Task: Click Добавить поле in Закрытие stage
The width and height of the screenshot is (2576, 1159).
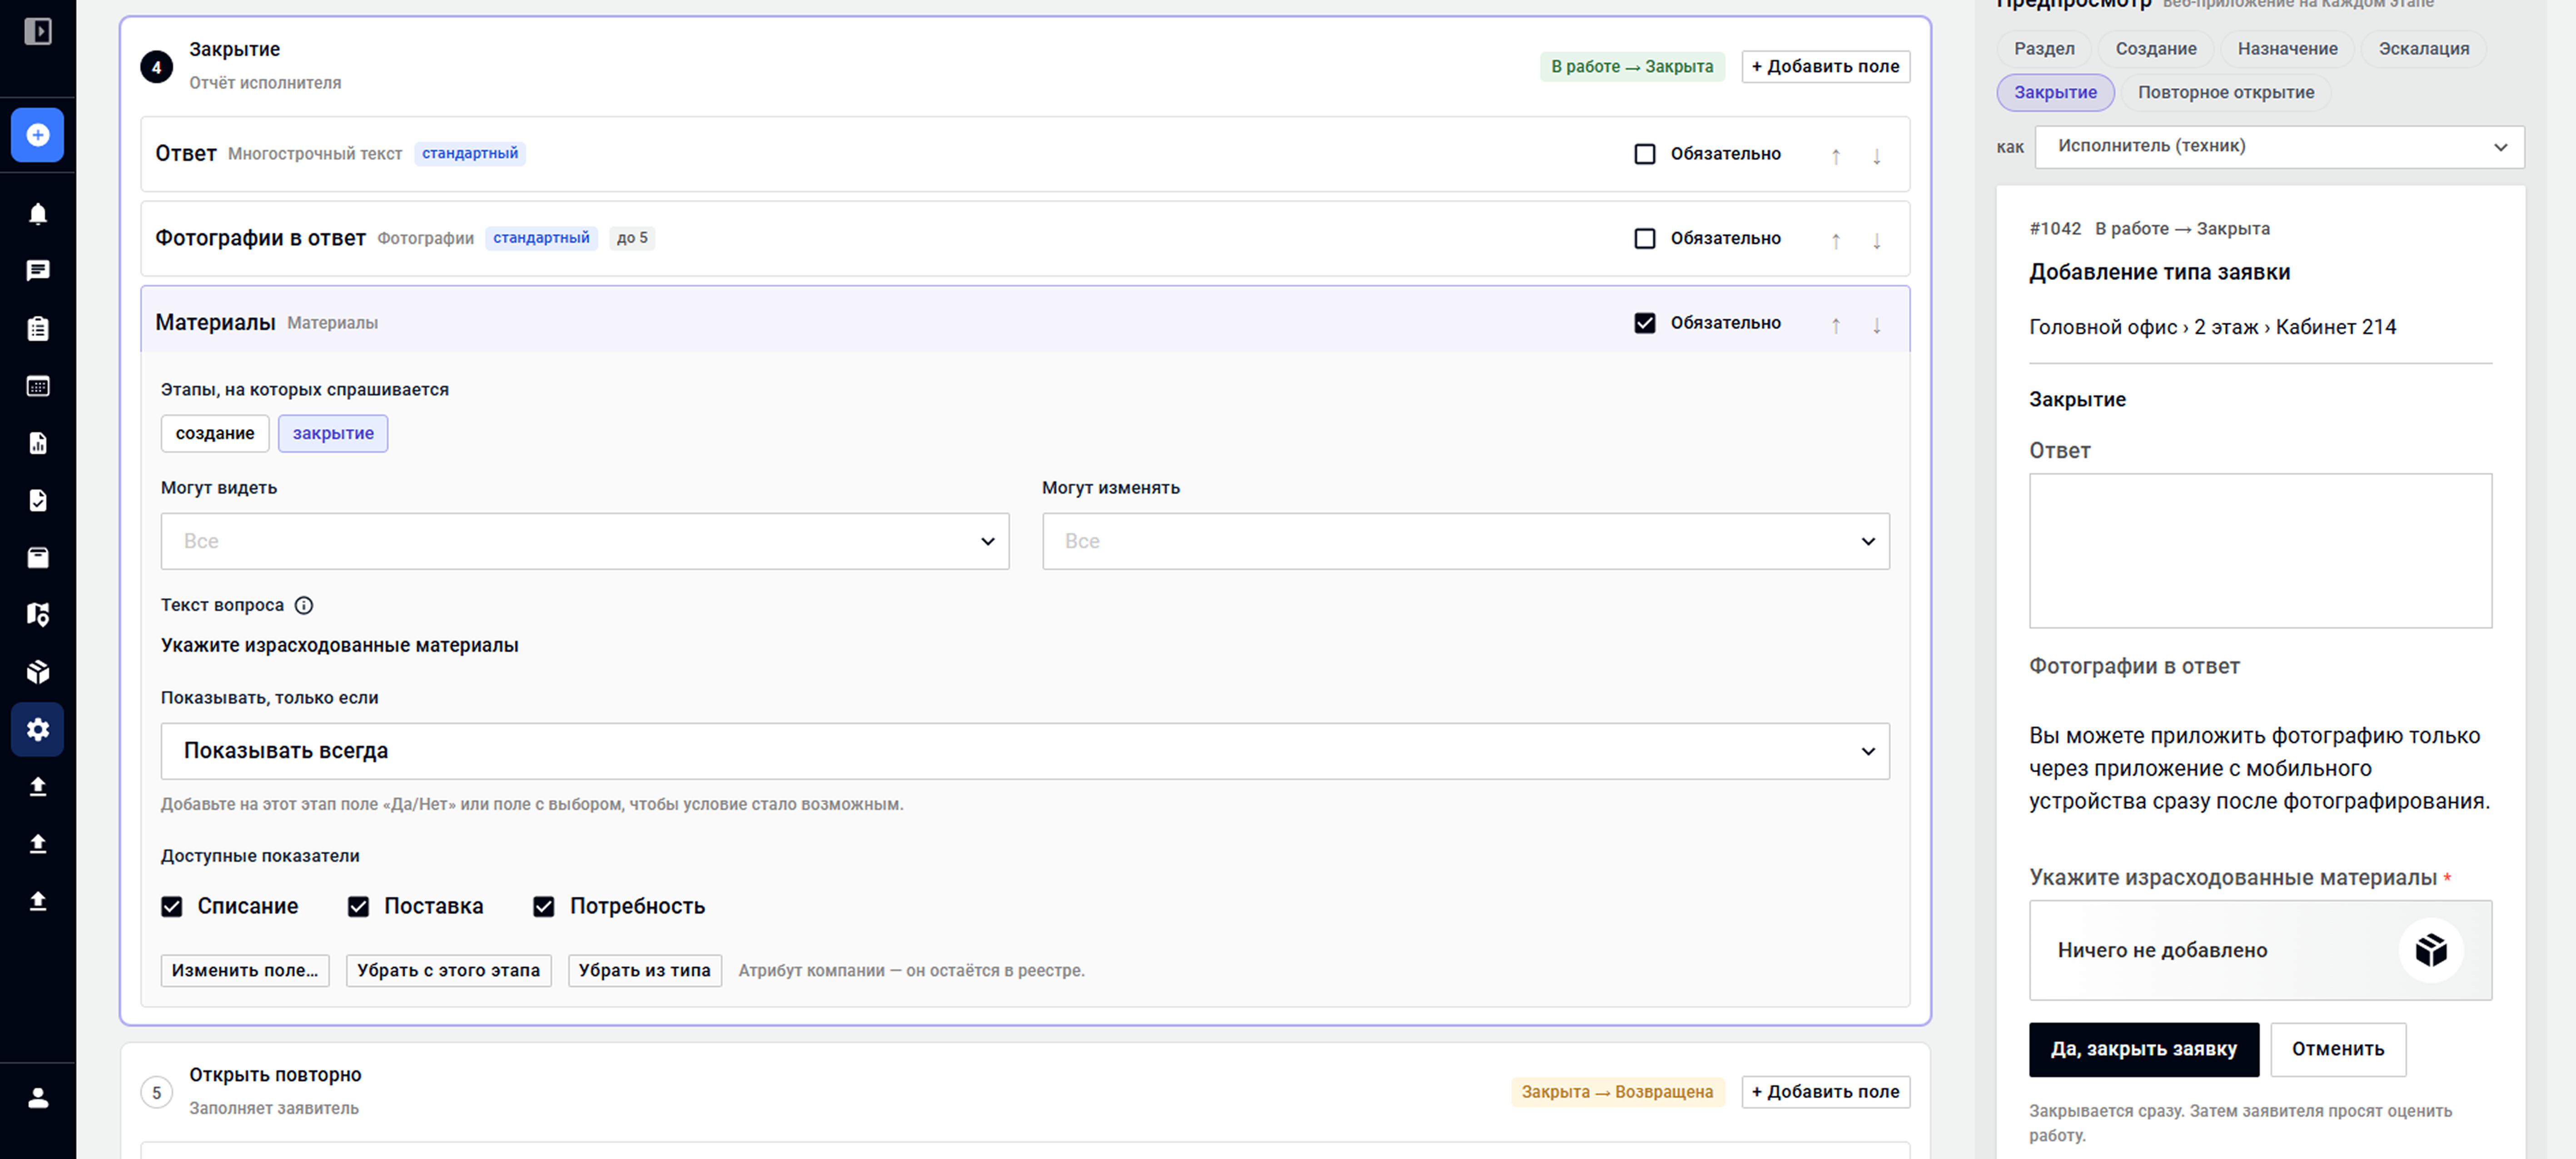Action: (x=1825, y=67)
